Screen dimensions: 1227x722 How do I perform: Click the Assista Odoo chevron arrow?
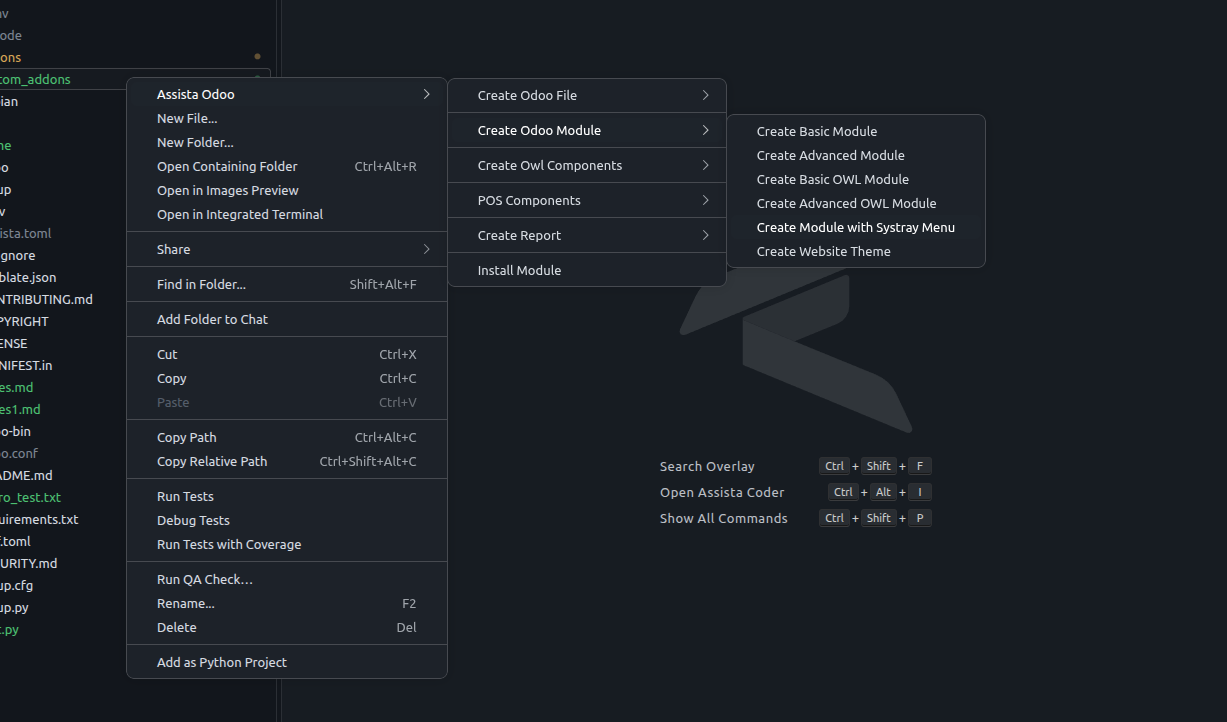tap(426, 94)
